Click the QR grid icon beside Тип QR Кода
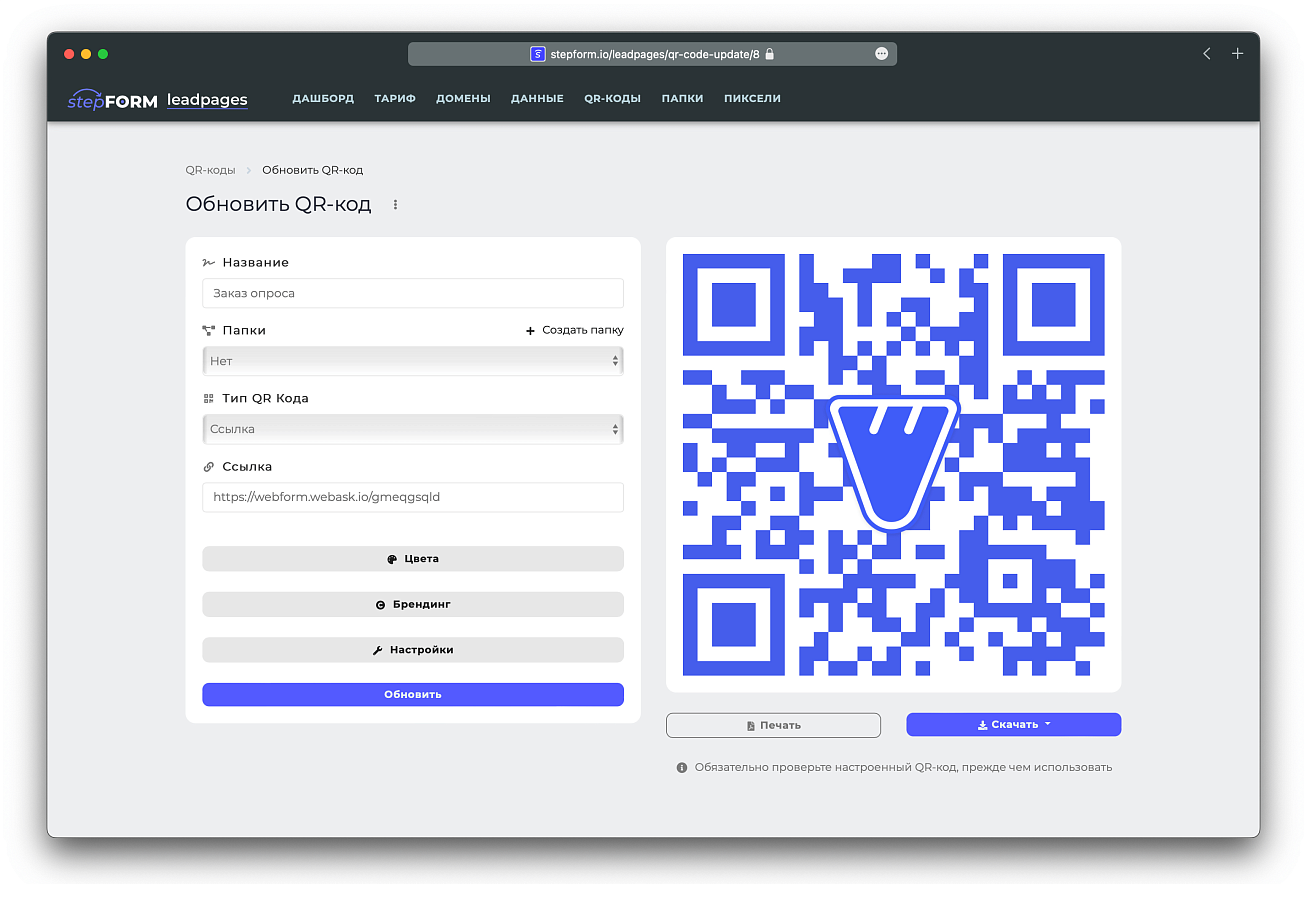This screenshot has width=1307, height=900. pyautogui.click(x=208, y=398)
